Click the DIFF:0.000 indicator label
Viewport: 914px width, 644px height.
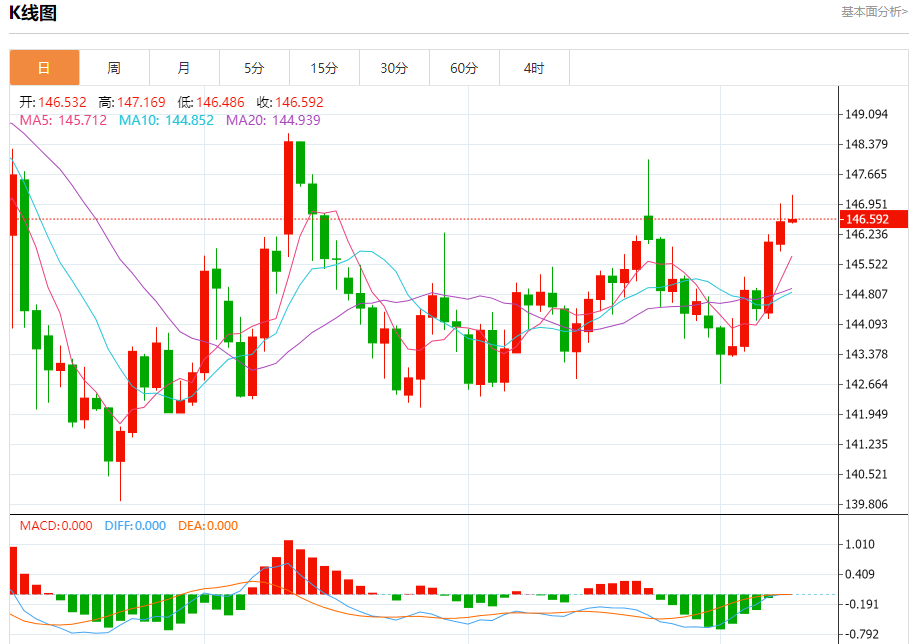(135, 526)
